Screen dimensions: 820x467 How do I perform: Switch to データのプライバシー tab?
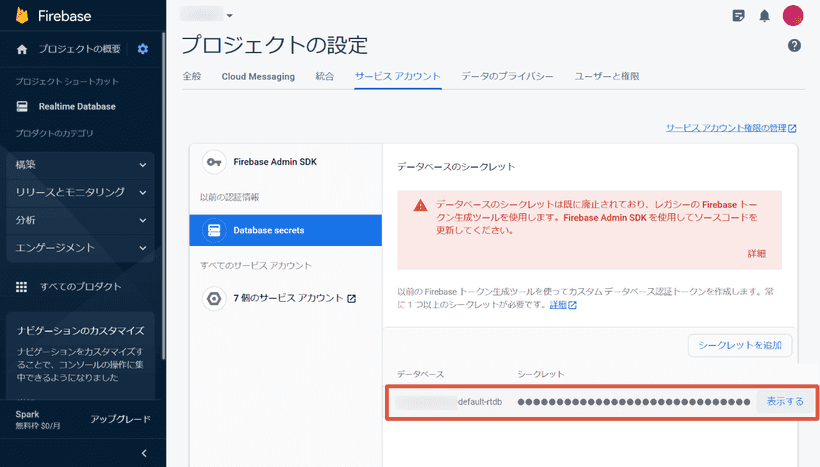coord(507,76)
